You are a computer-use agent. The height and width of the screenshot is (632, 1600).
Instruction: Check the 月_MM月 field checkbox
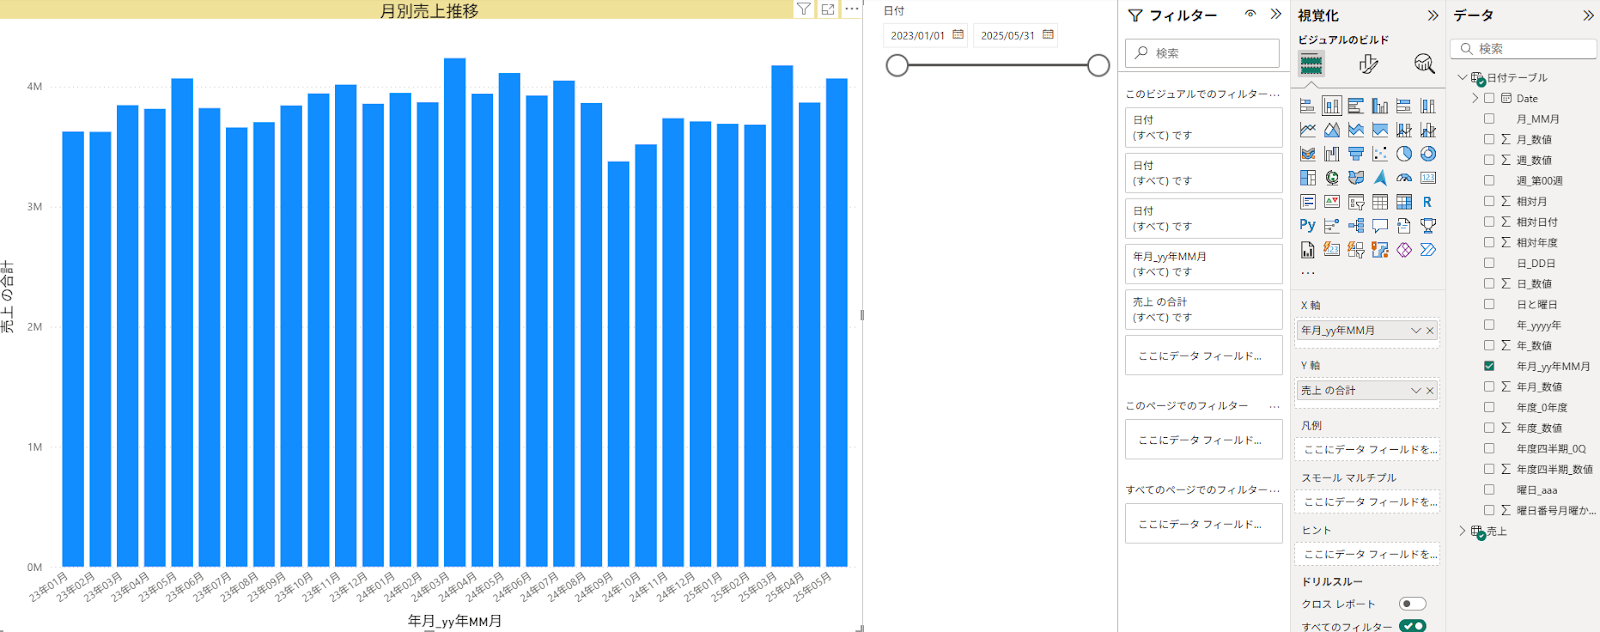1489,119
